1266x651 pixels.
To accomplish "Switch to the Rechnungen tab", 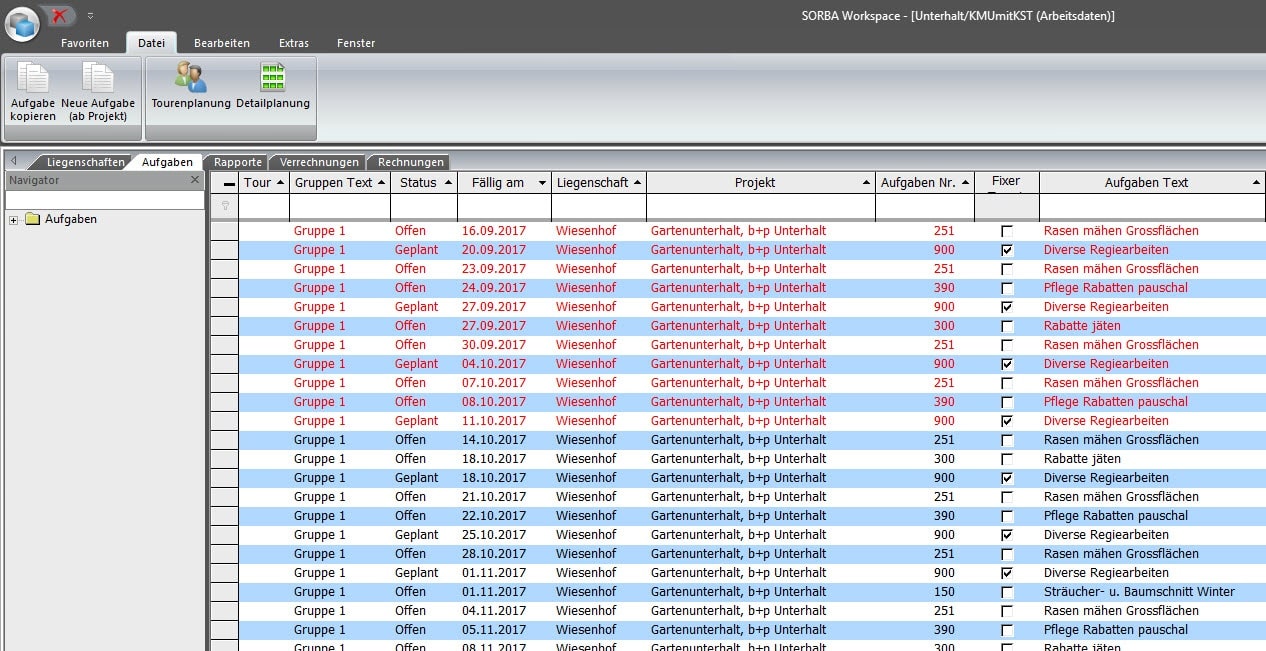I will 411,162.
